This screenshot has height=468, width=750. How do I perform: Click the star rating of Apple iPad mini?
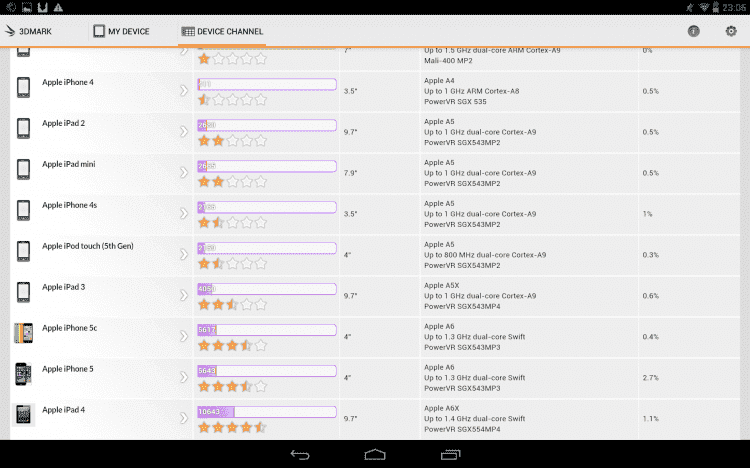coord(232,181)
